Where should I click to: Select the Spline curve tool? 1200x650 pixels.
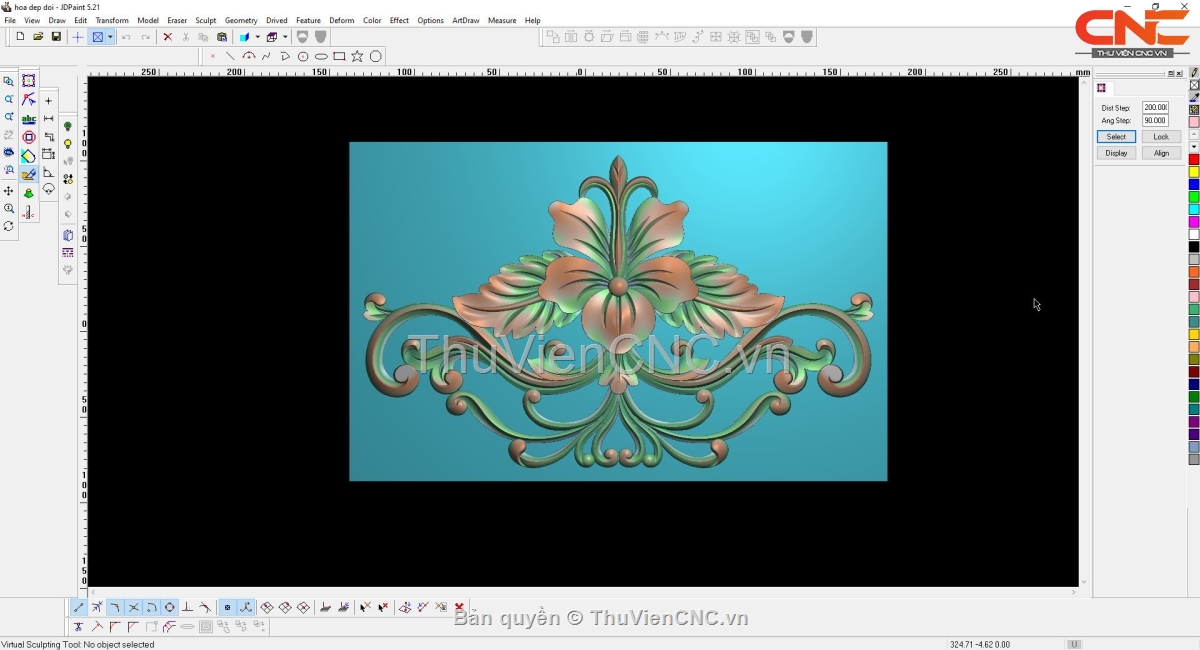pyautogui.click(x=266, y=56)
